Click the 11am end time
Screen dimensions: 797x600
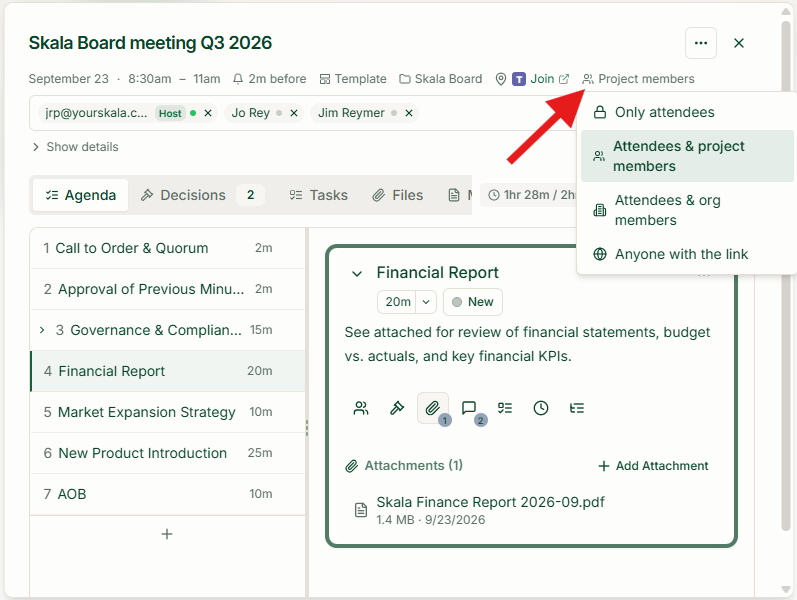point(207,79)
